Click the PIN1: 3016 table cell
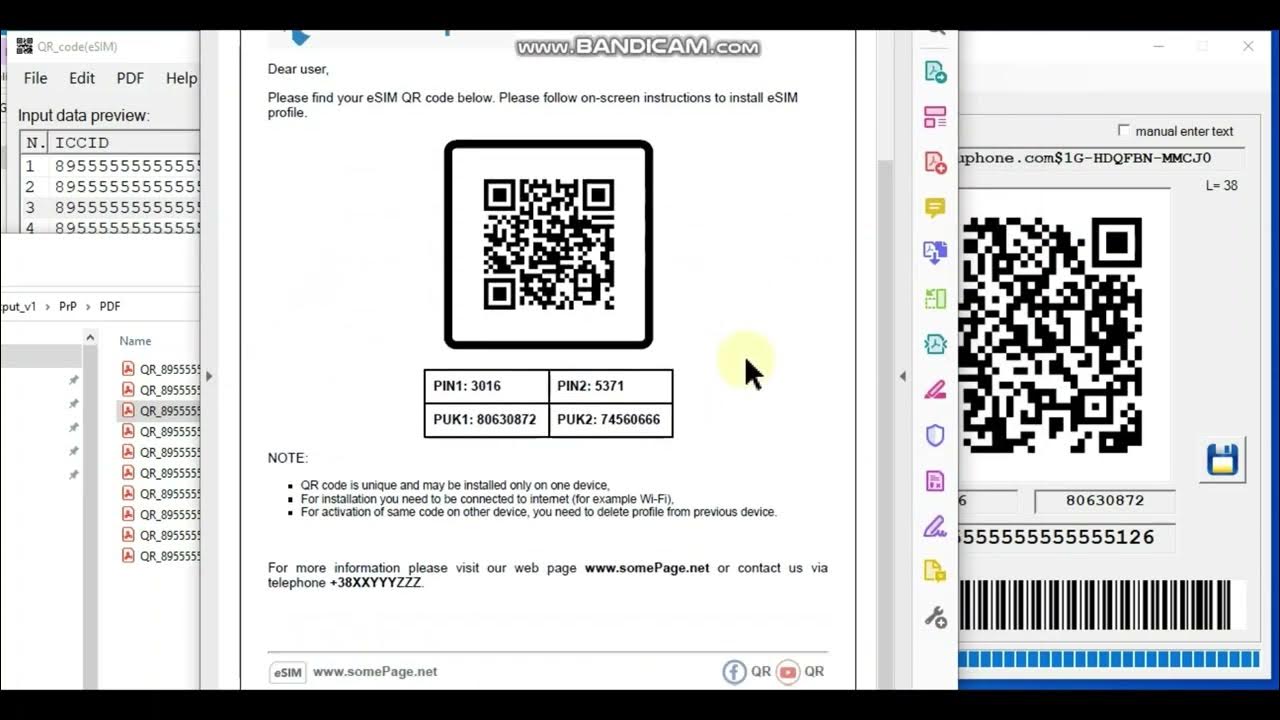 (x=487, y=386)
